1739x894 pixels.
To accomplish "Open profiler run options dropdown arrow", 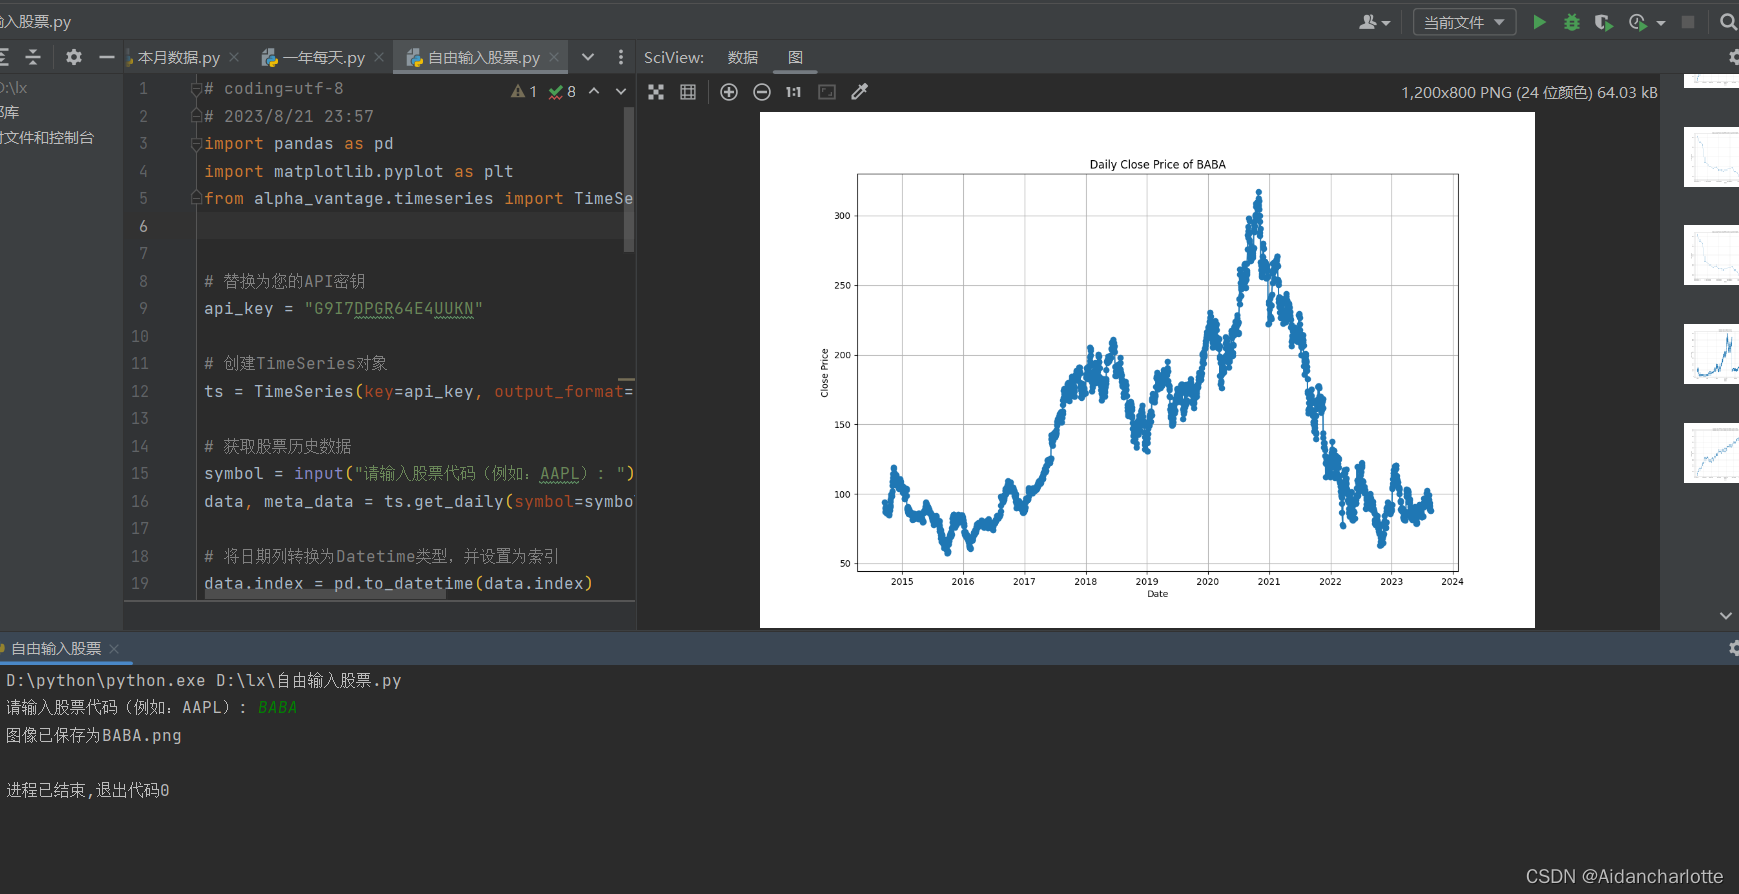I will 1661,22.
